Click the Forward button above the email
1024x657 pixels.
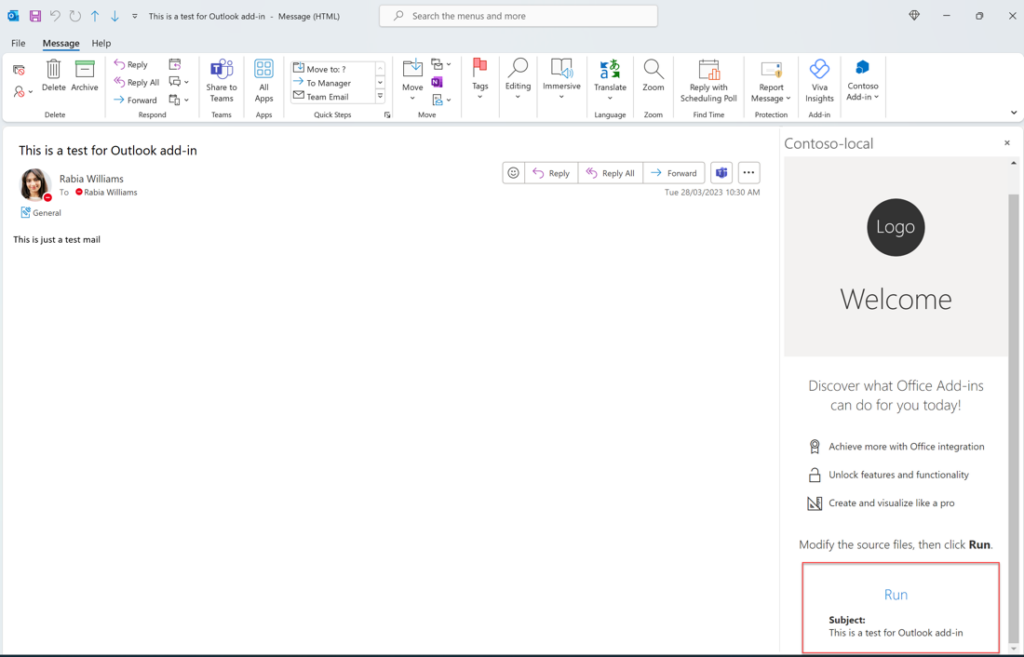click(673, 172)
